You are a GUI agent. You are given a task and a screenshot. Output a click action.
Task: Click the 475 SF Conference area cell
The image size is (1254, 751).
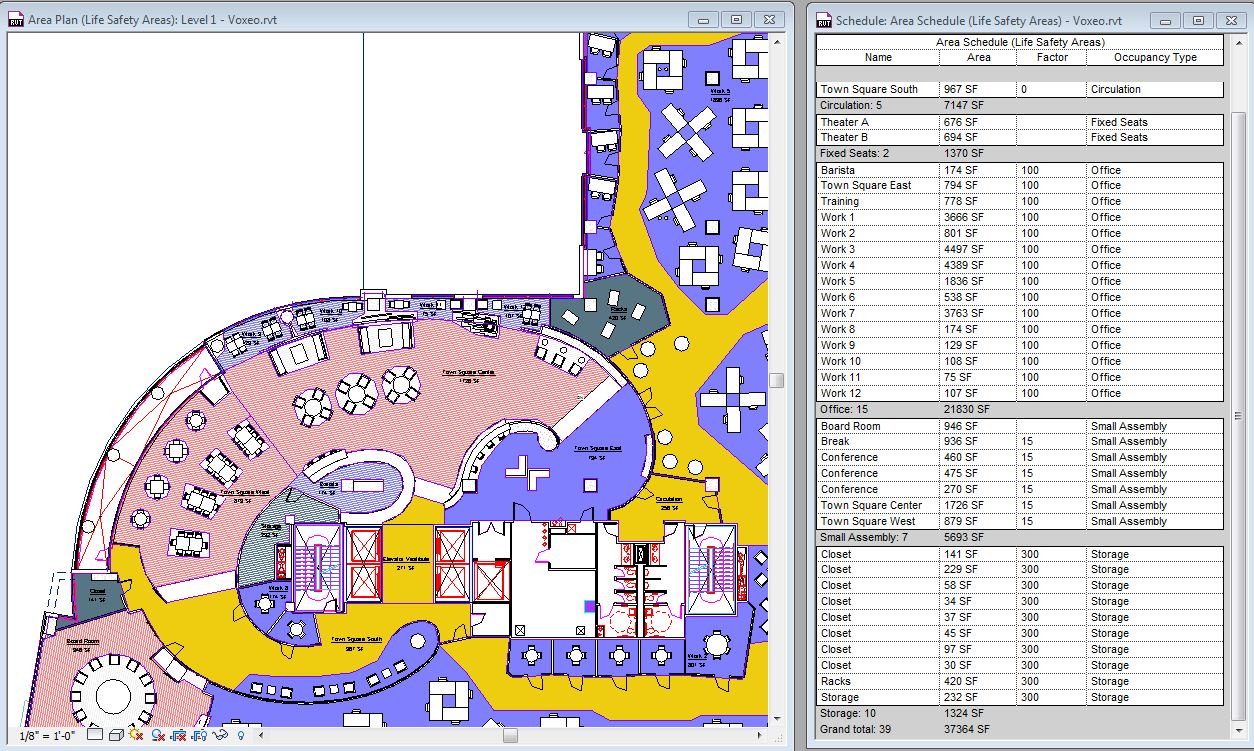978,473
